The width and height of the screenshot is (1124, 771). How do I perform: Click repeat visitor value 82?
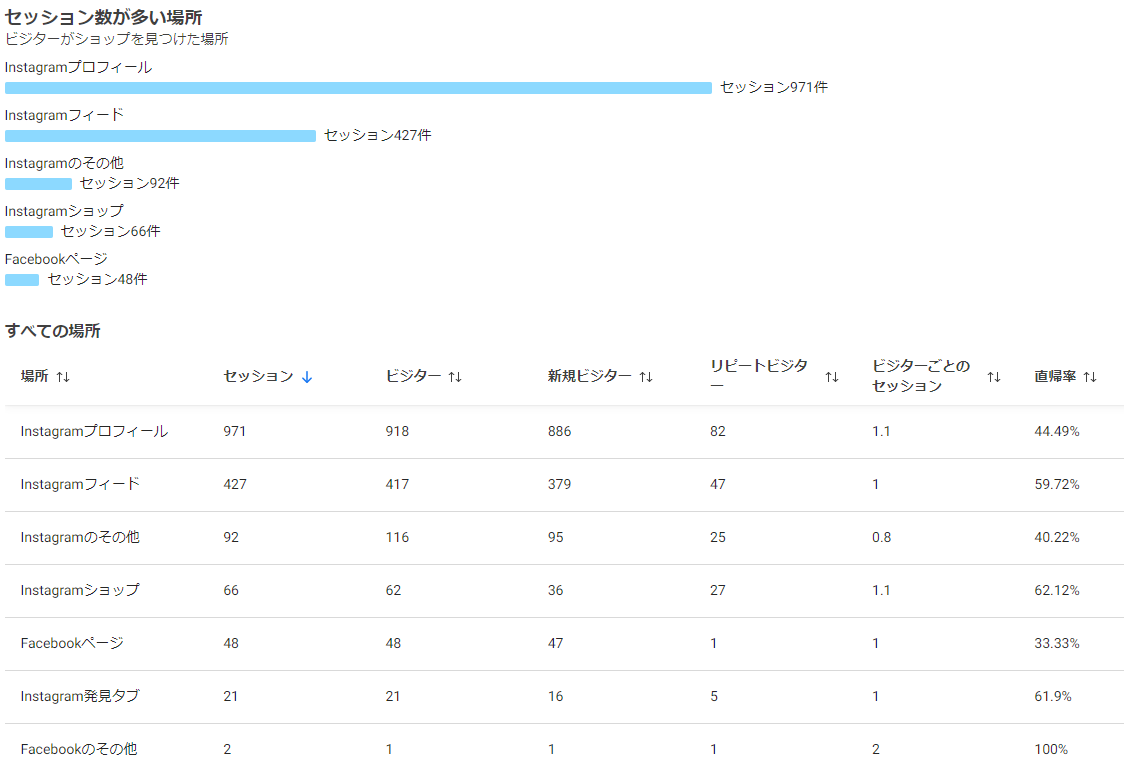(718, 431)
